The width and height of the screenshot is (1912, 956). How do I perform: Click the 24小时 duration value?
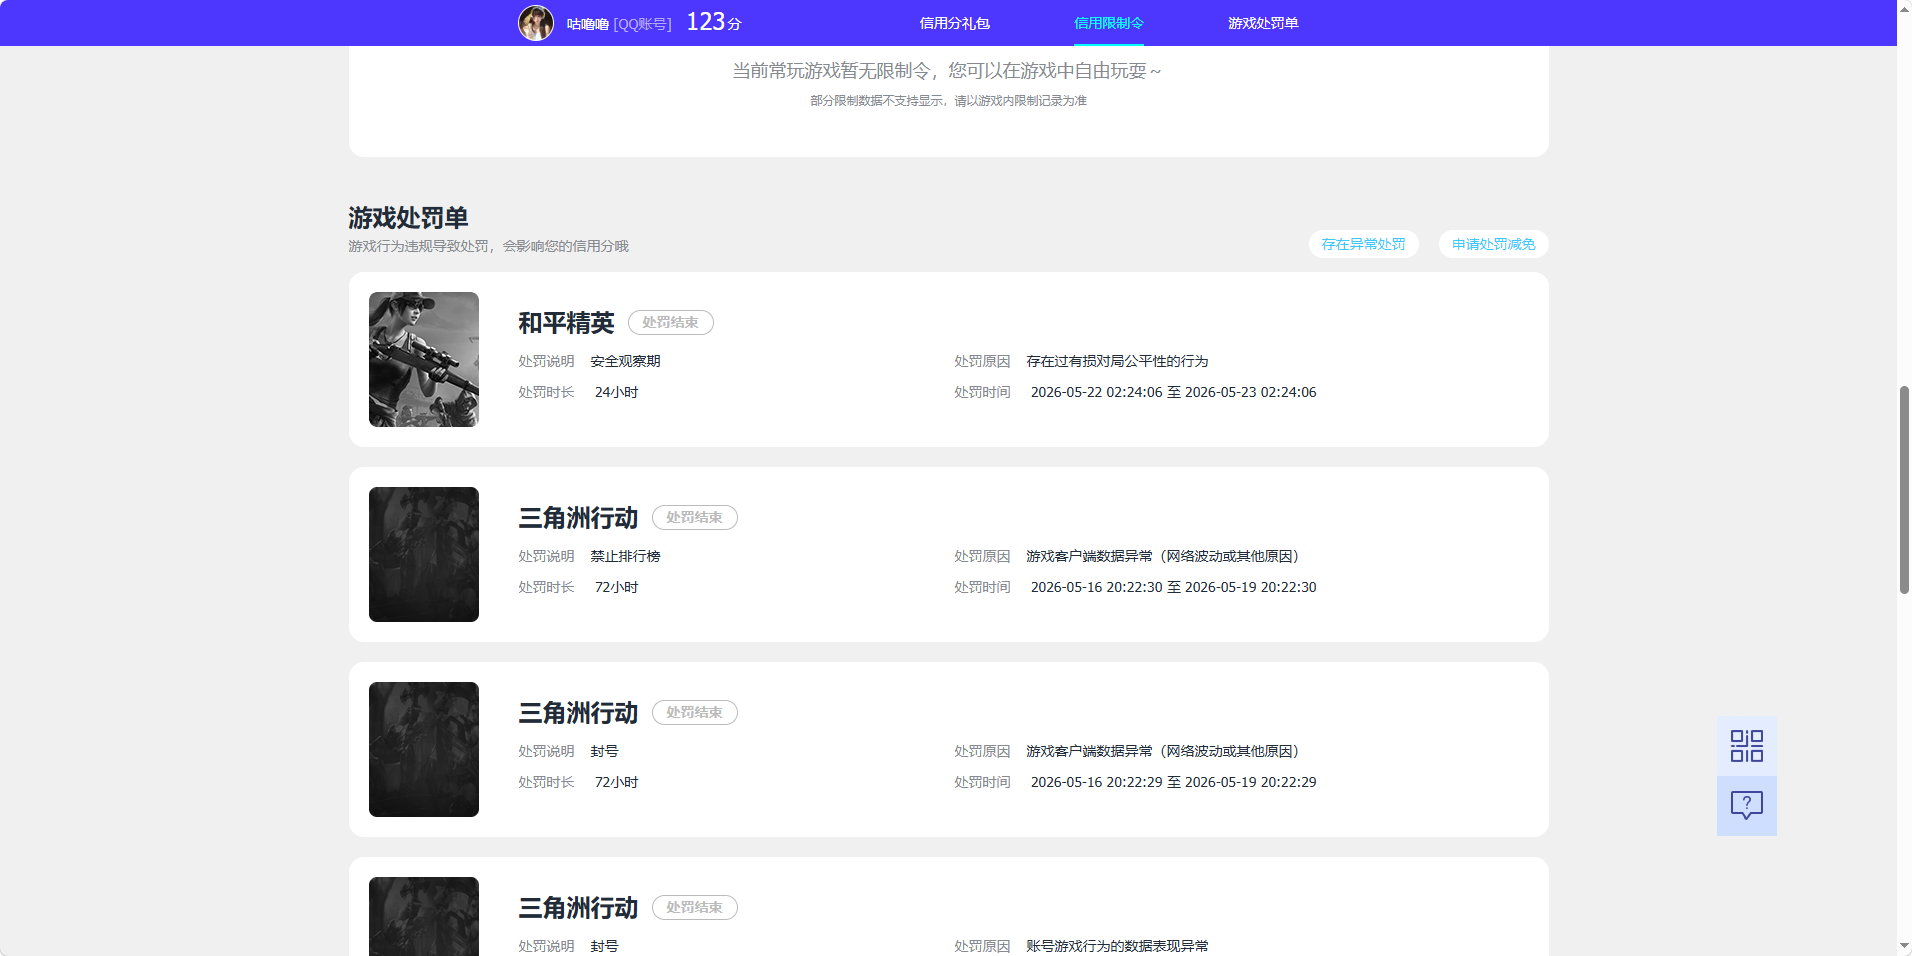click(616, 392)
